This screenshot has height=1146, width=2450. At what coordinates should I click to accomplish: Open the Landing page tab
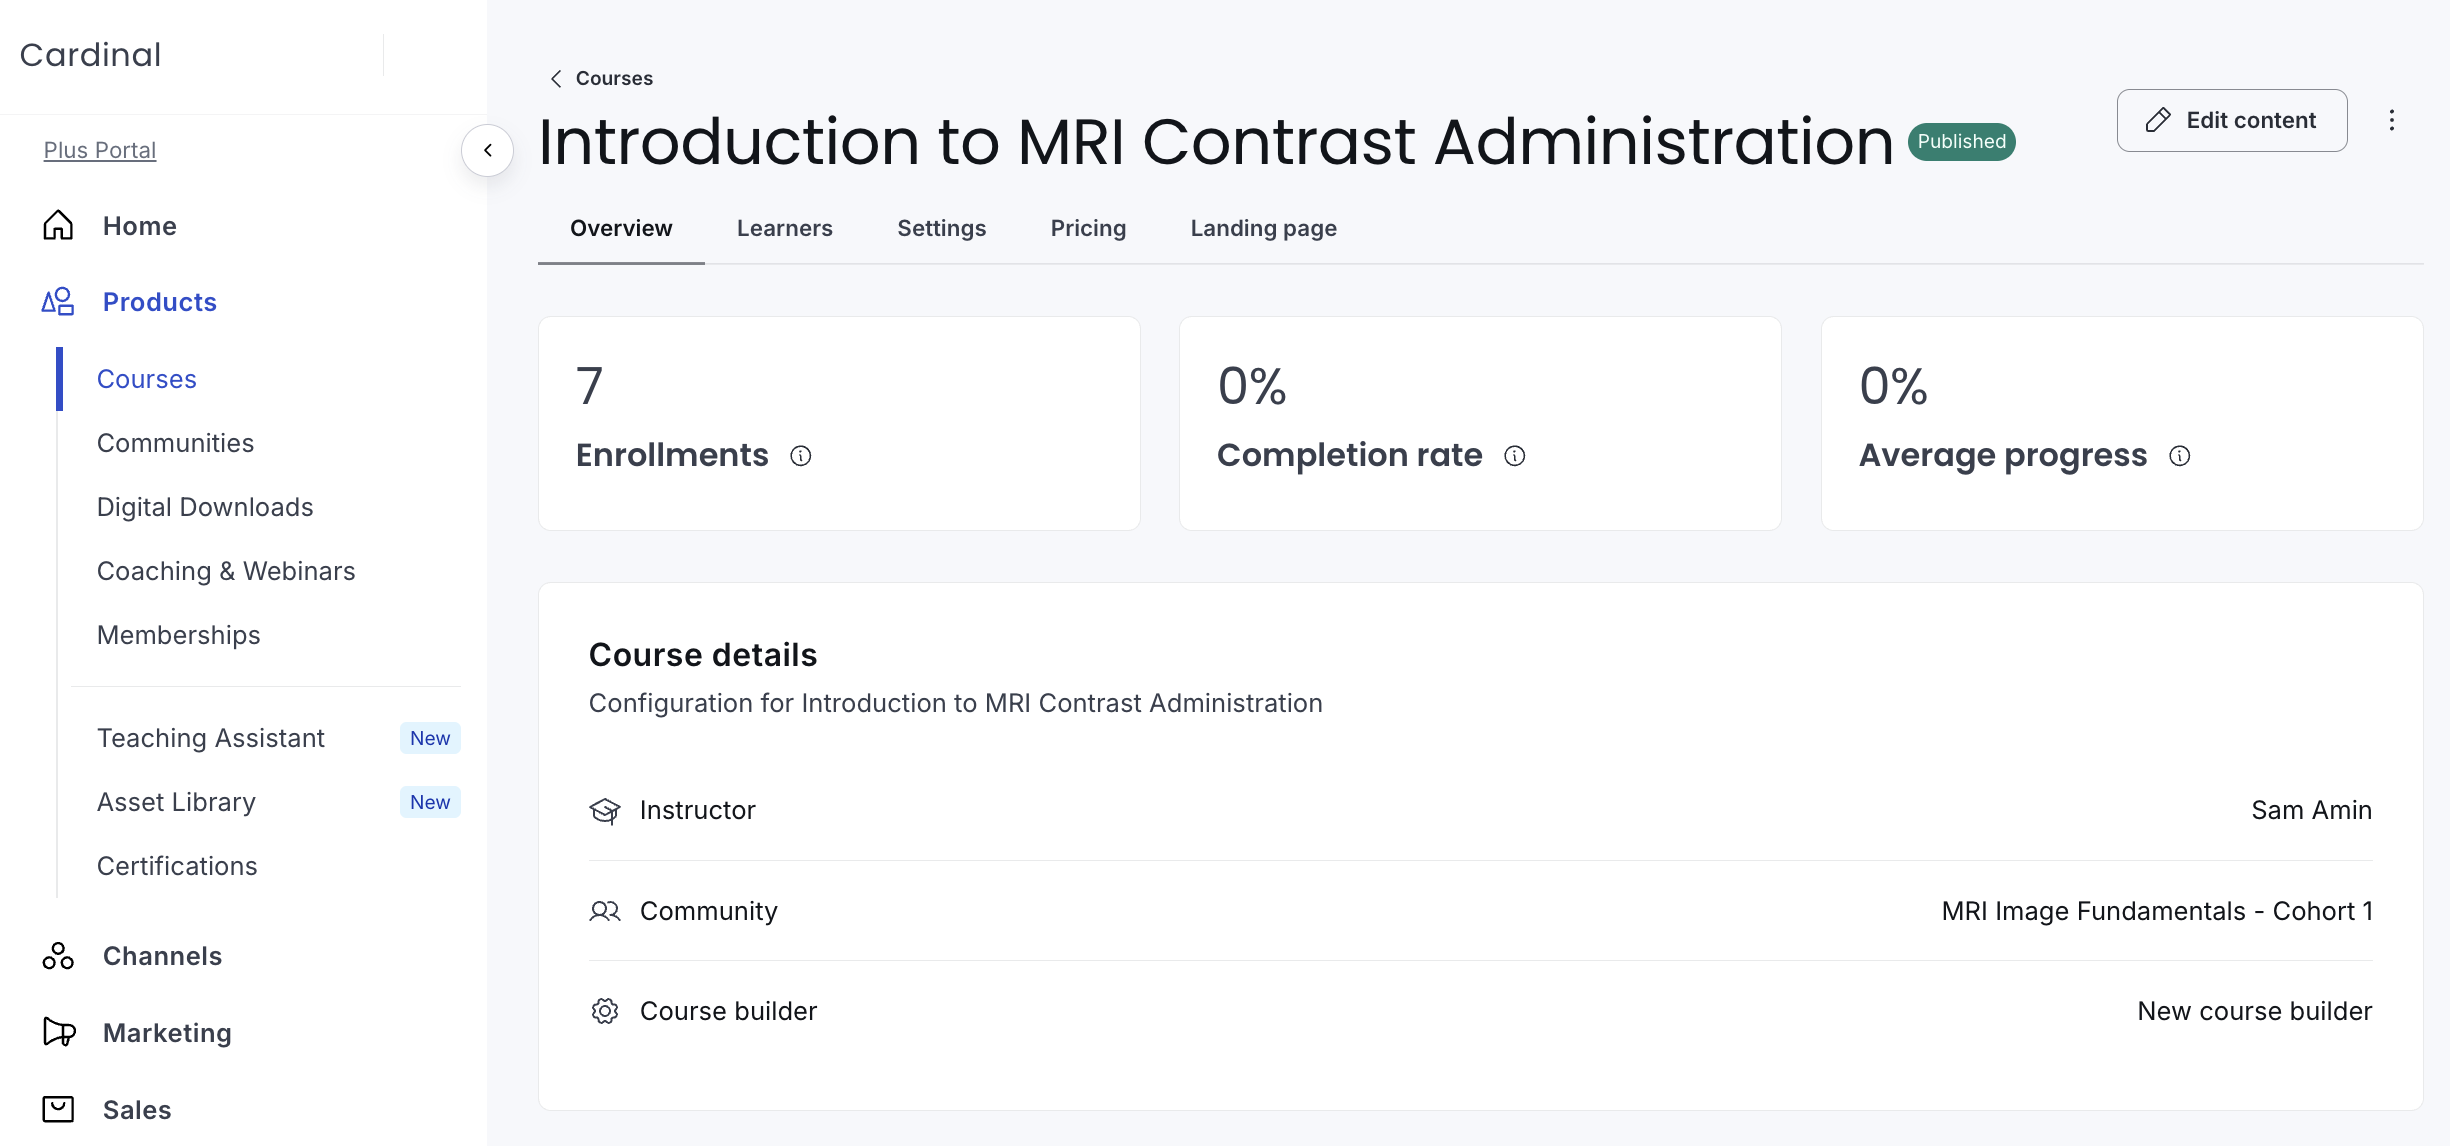pyautogui.click(x=1264, y=228)
